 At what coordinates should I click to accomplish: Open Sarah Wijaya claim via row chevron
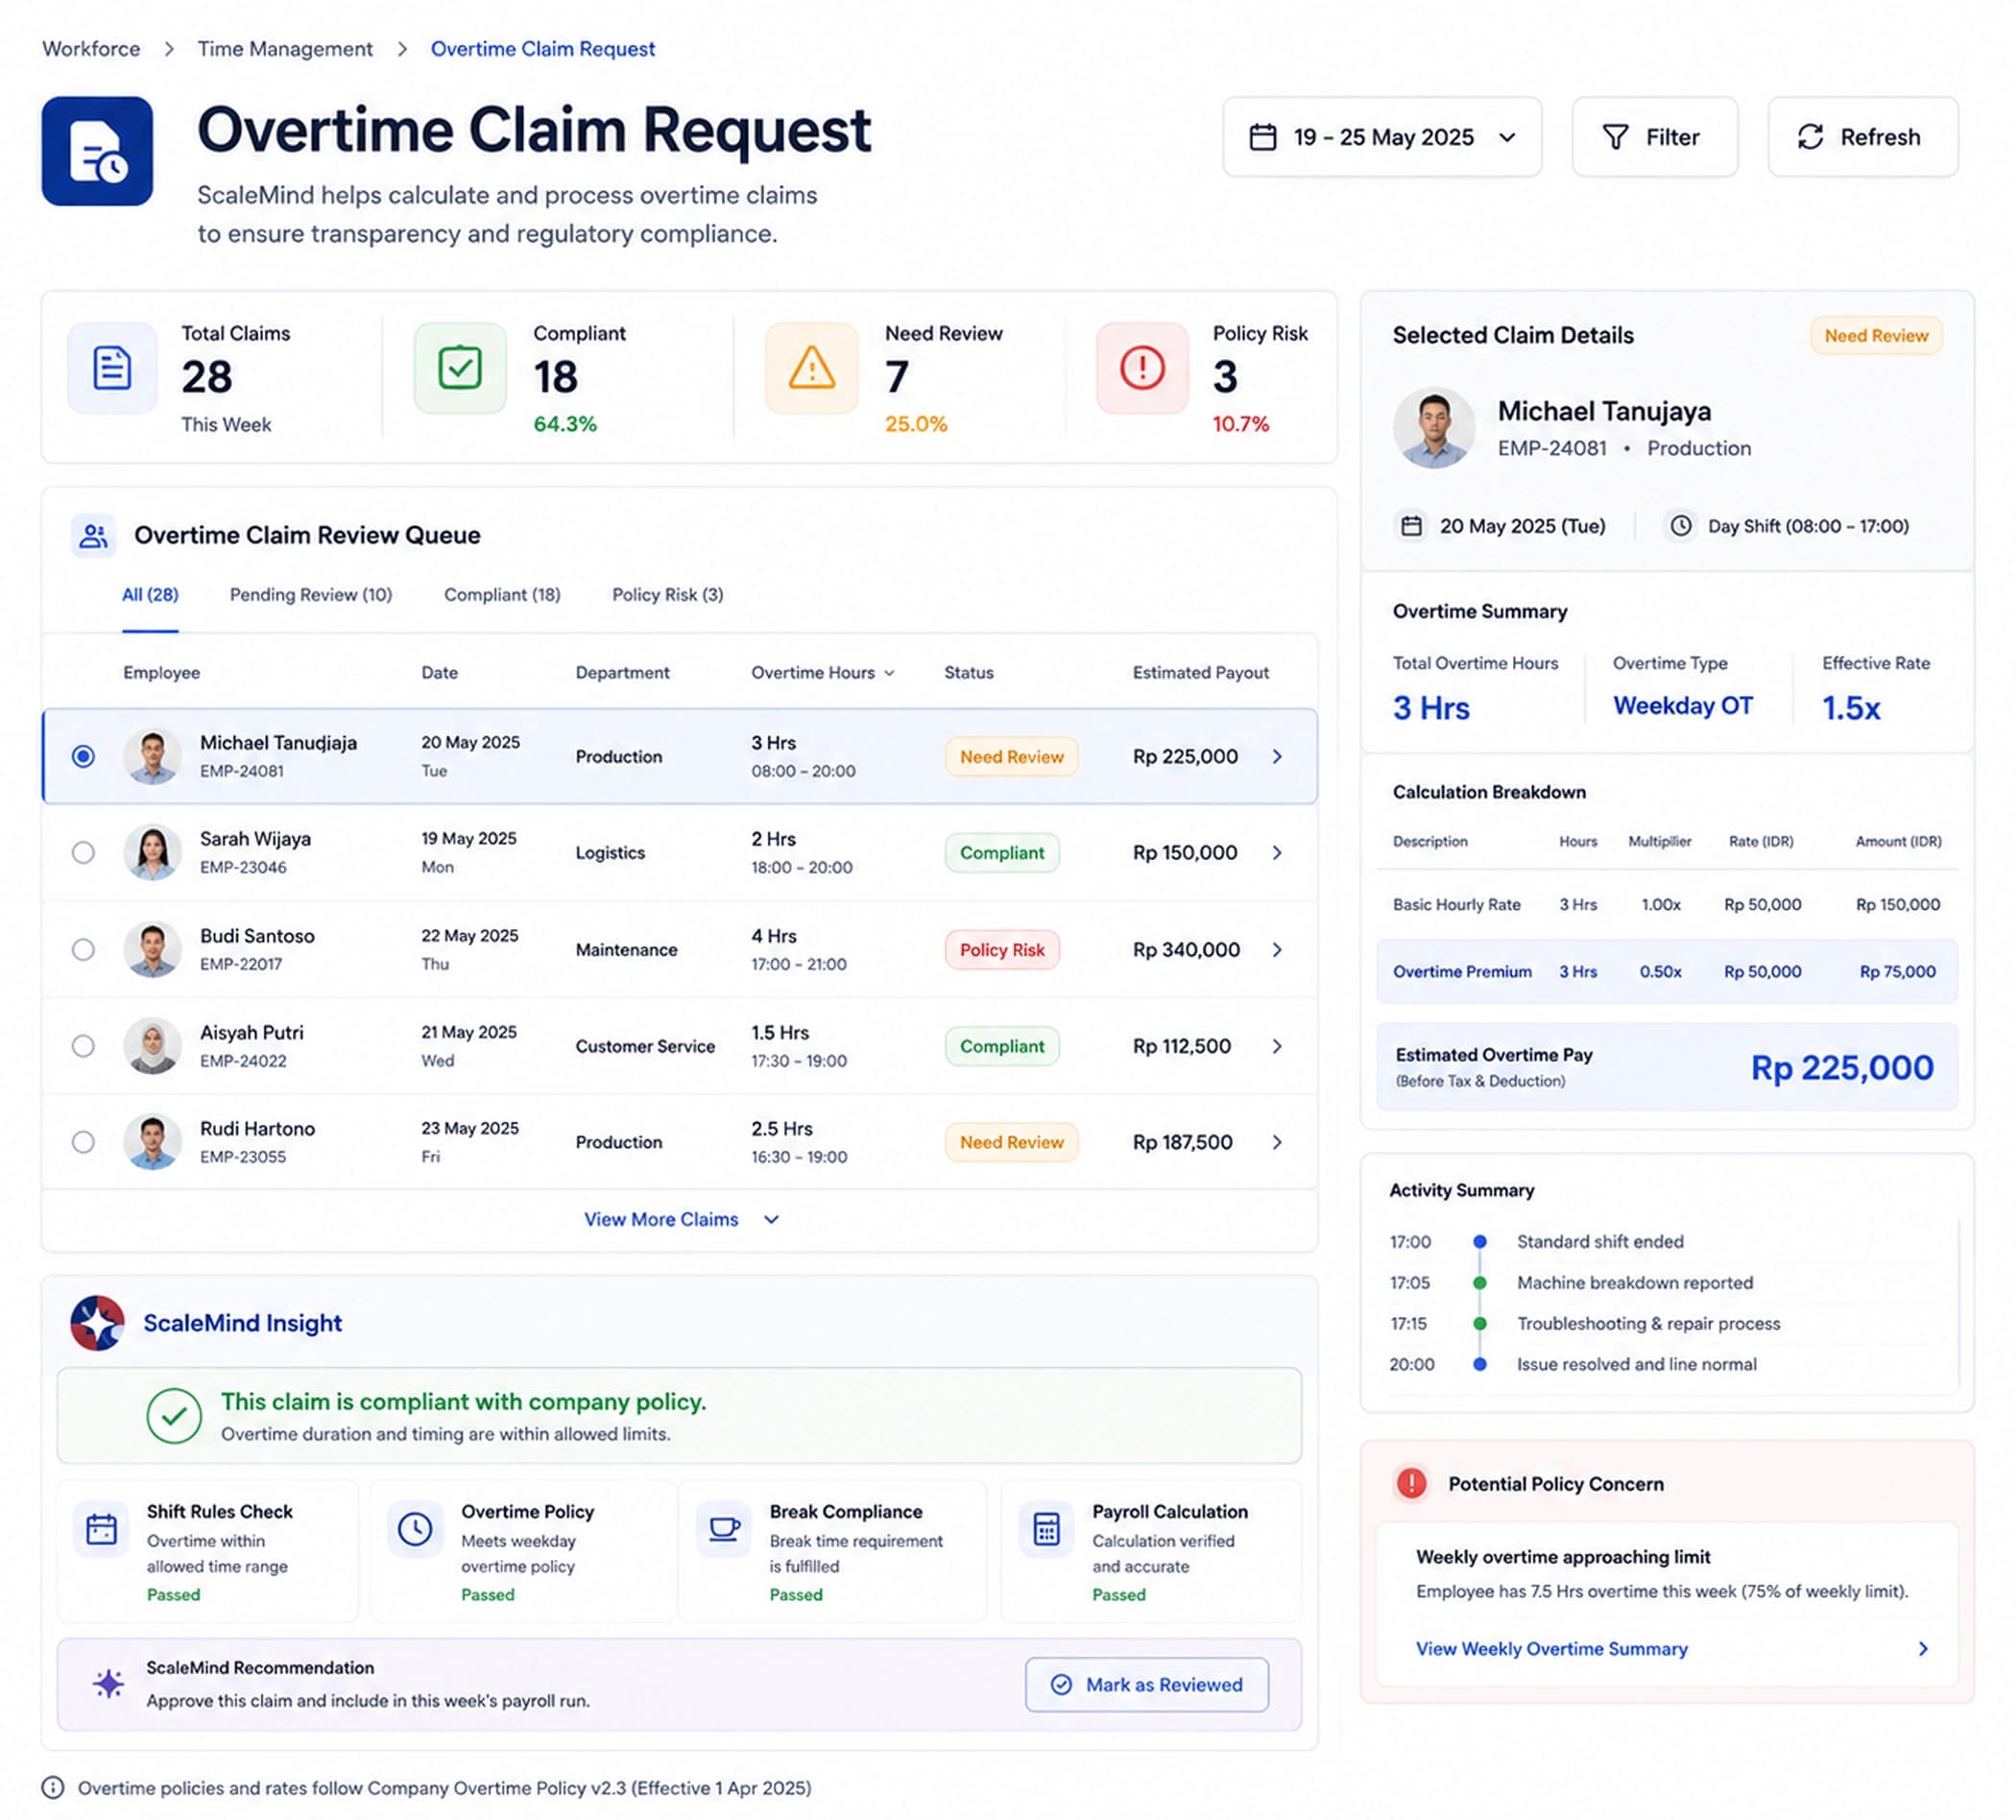[x=1277, y=852]
